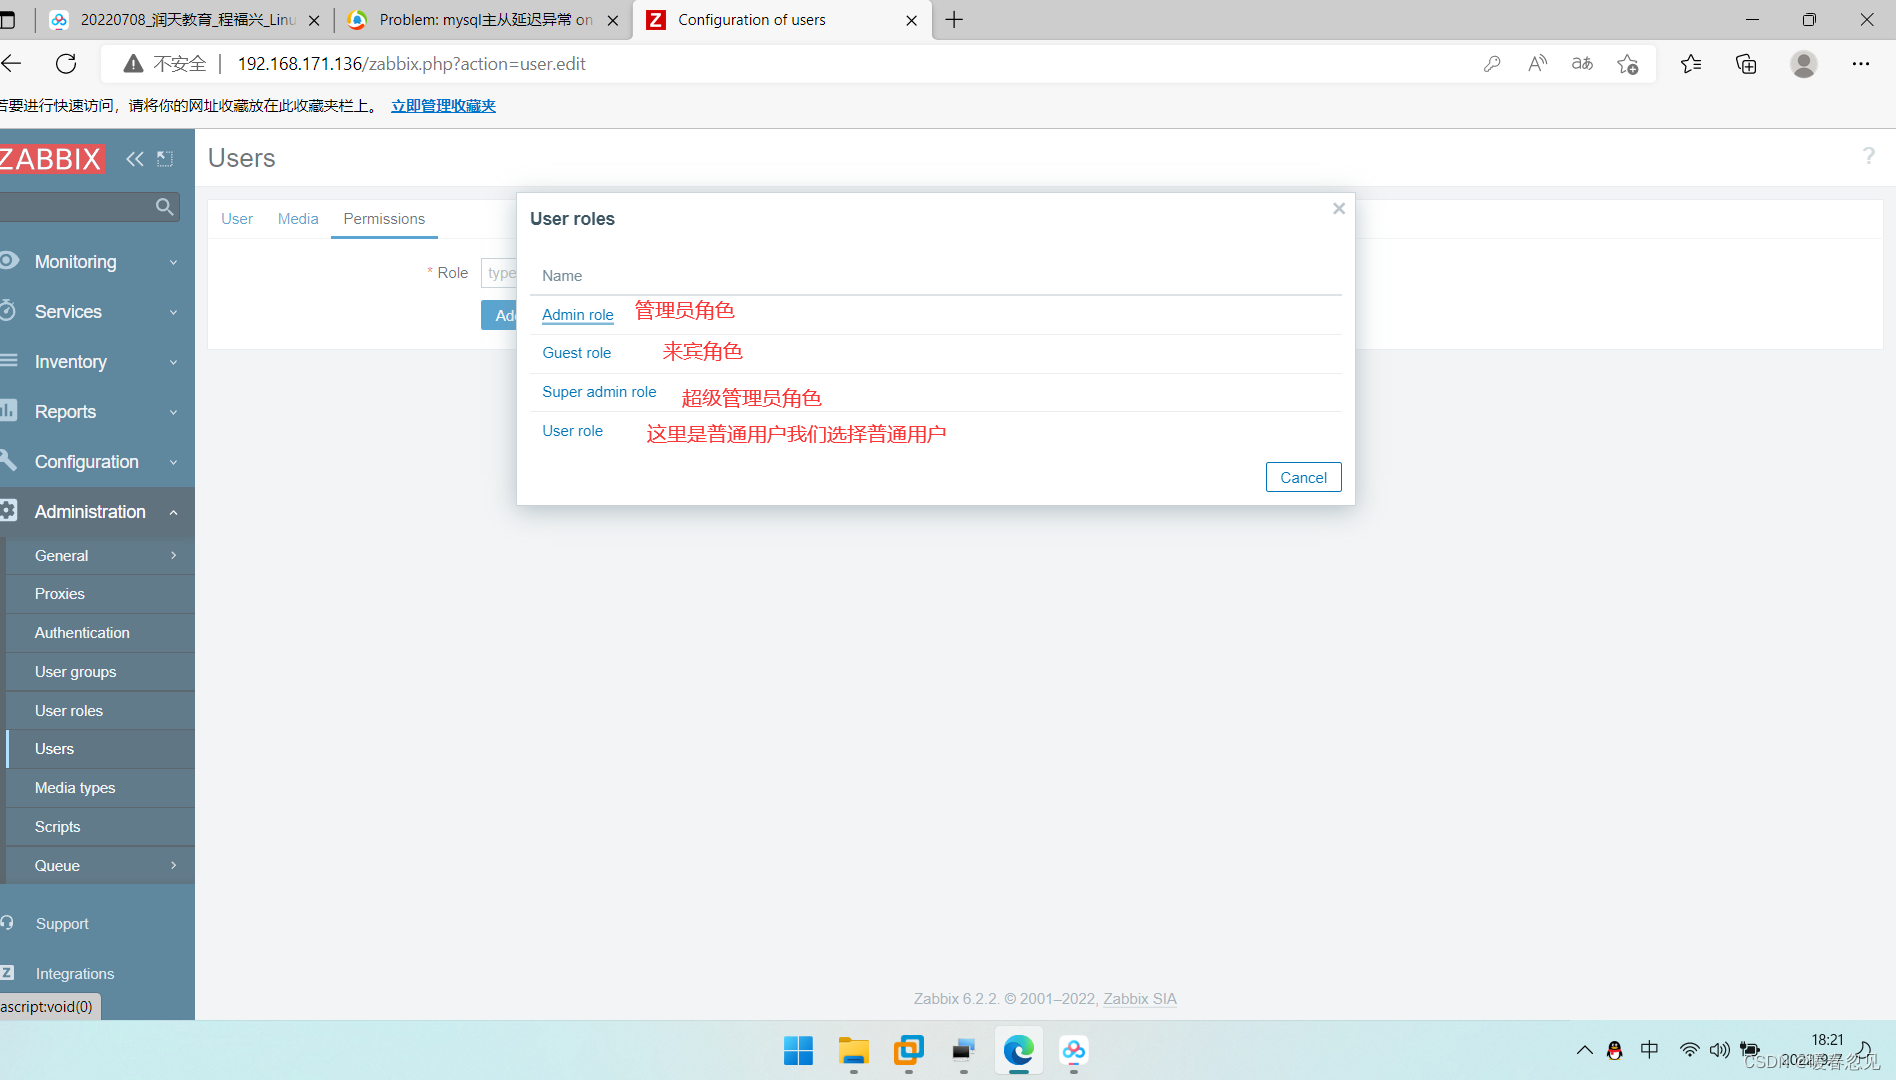The image size is (1896, 1080).
Task: Click the QQ penguin tray icon
Action: [1614, 1050]
